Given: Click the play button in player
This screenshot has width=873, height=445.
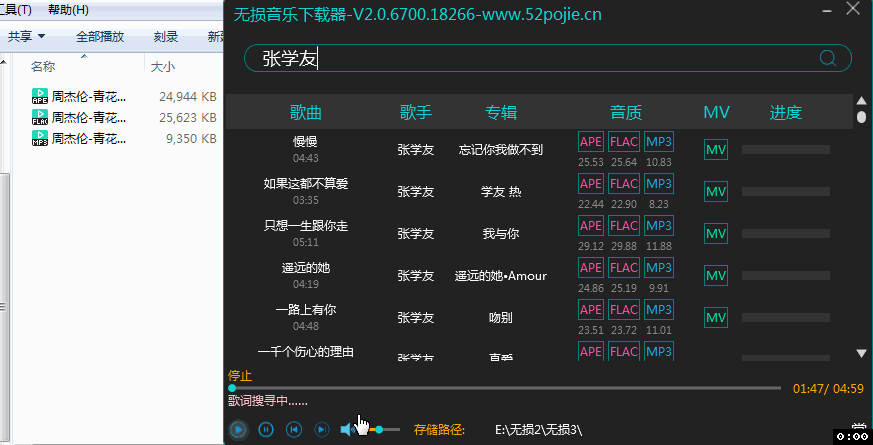Looking at the screenshot, I should coord(238,429).
